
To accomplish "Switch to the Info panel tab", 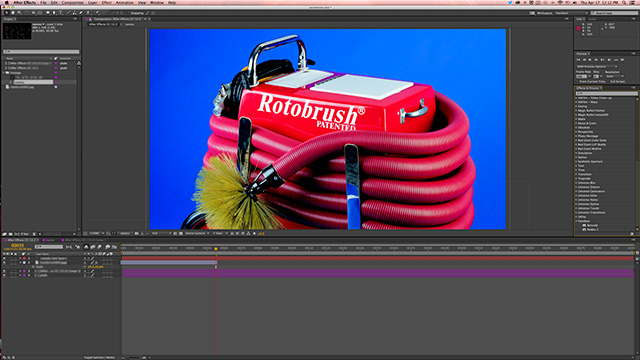I will pos(579,19).
